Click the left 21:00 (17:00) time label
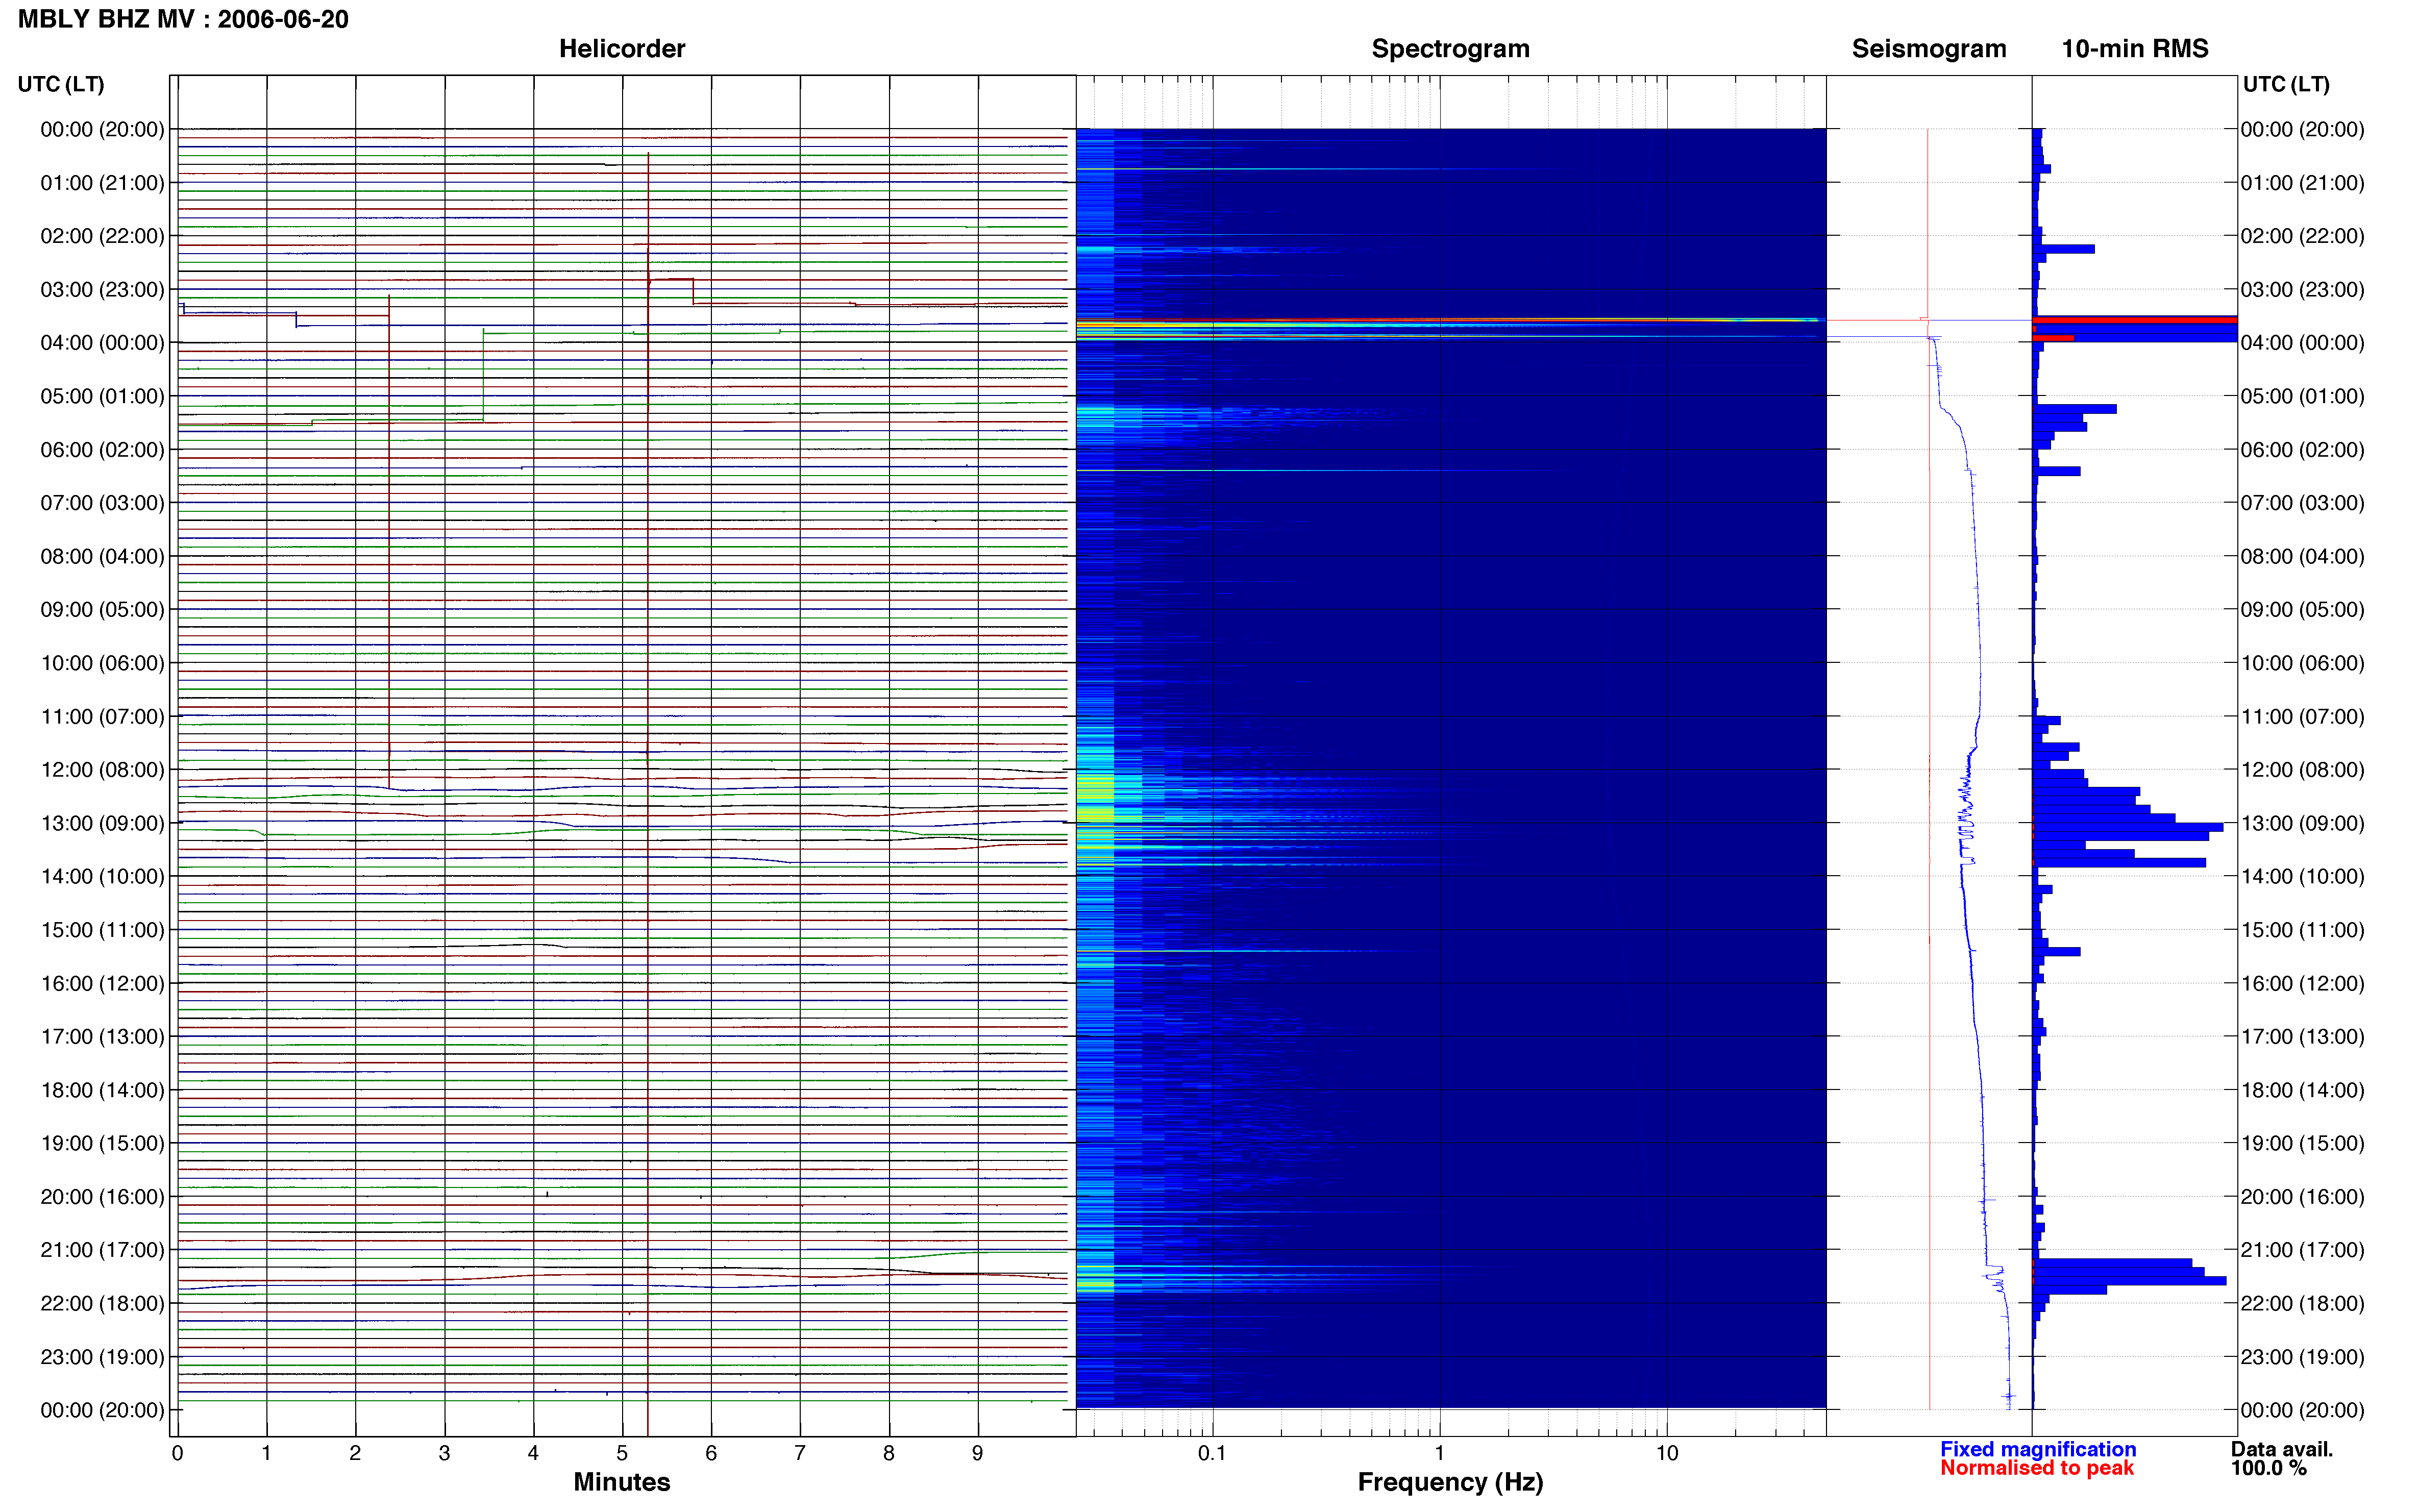This screenshot has width=2419, height=1512. [x=102, y=1250]
